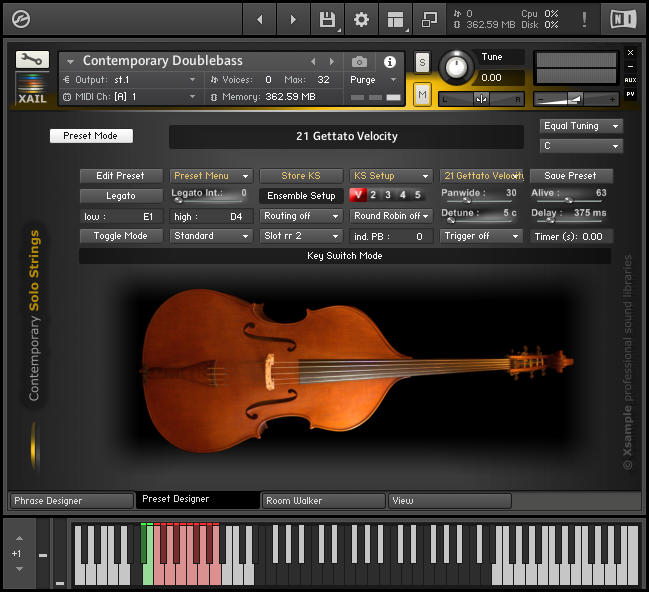Minimize the instrument header with dash icon
649x592 pixels.
(630, 66)
